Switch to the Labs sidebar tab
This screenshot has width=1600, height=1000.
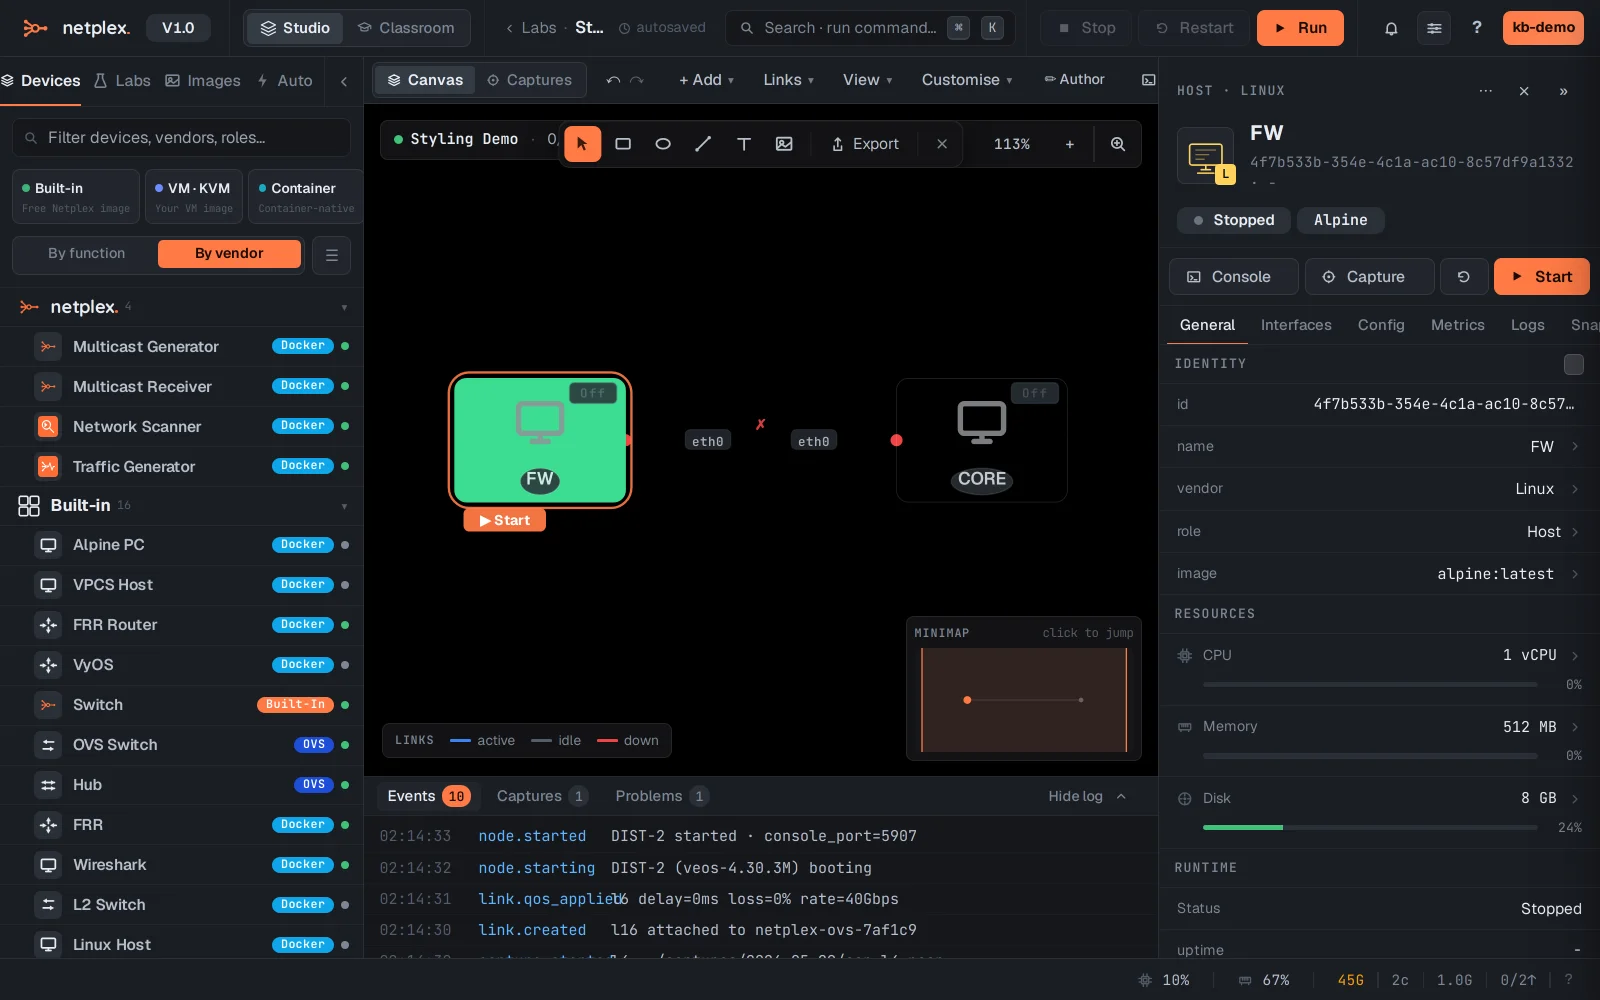(122, 81)
